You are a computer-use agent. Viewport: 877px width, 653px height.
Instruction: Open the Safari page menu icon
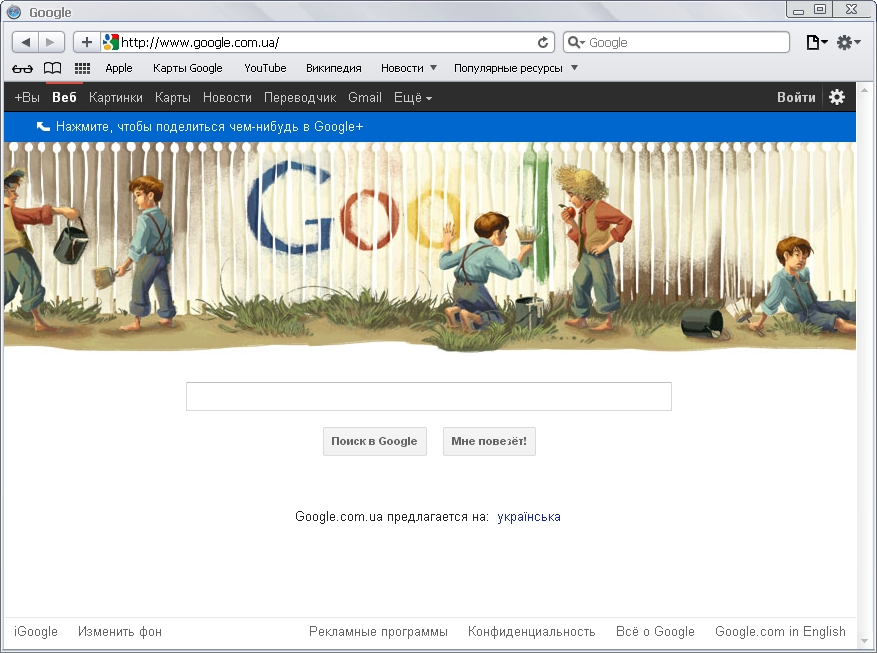815,42
